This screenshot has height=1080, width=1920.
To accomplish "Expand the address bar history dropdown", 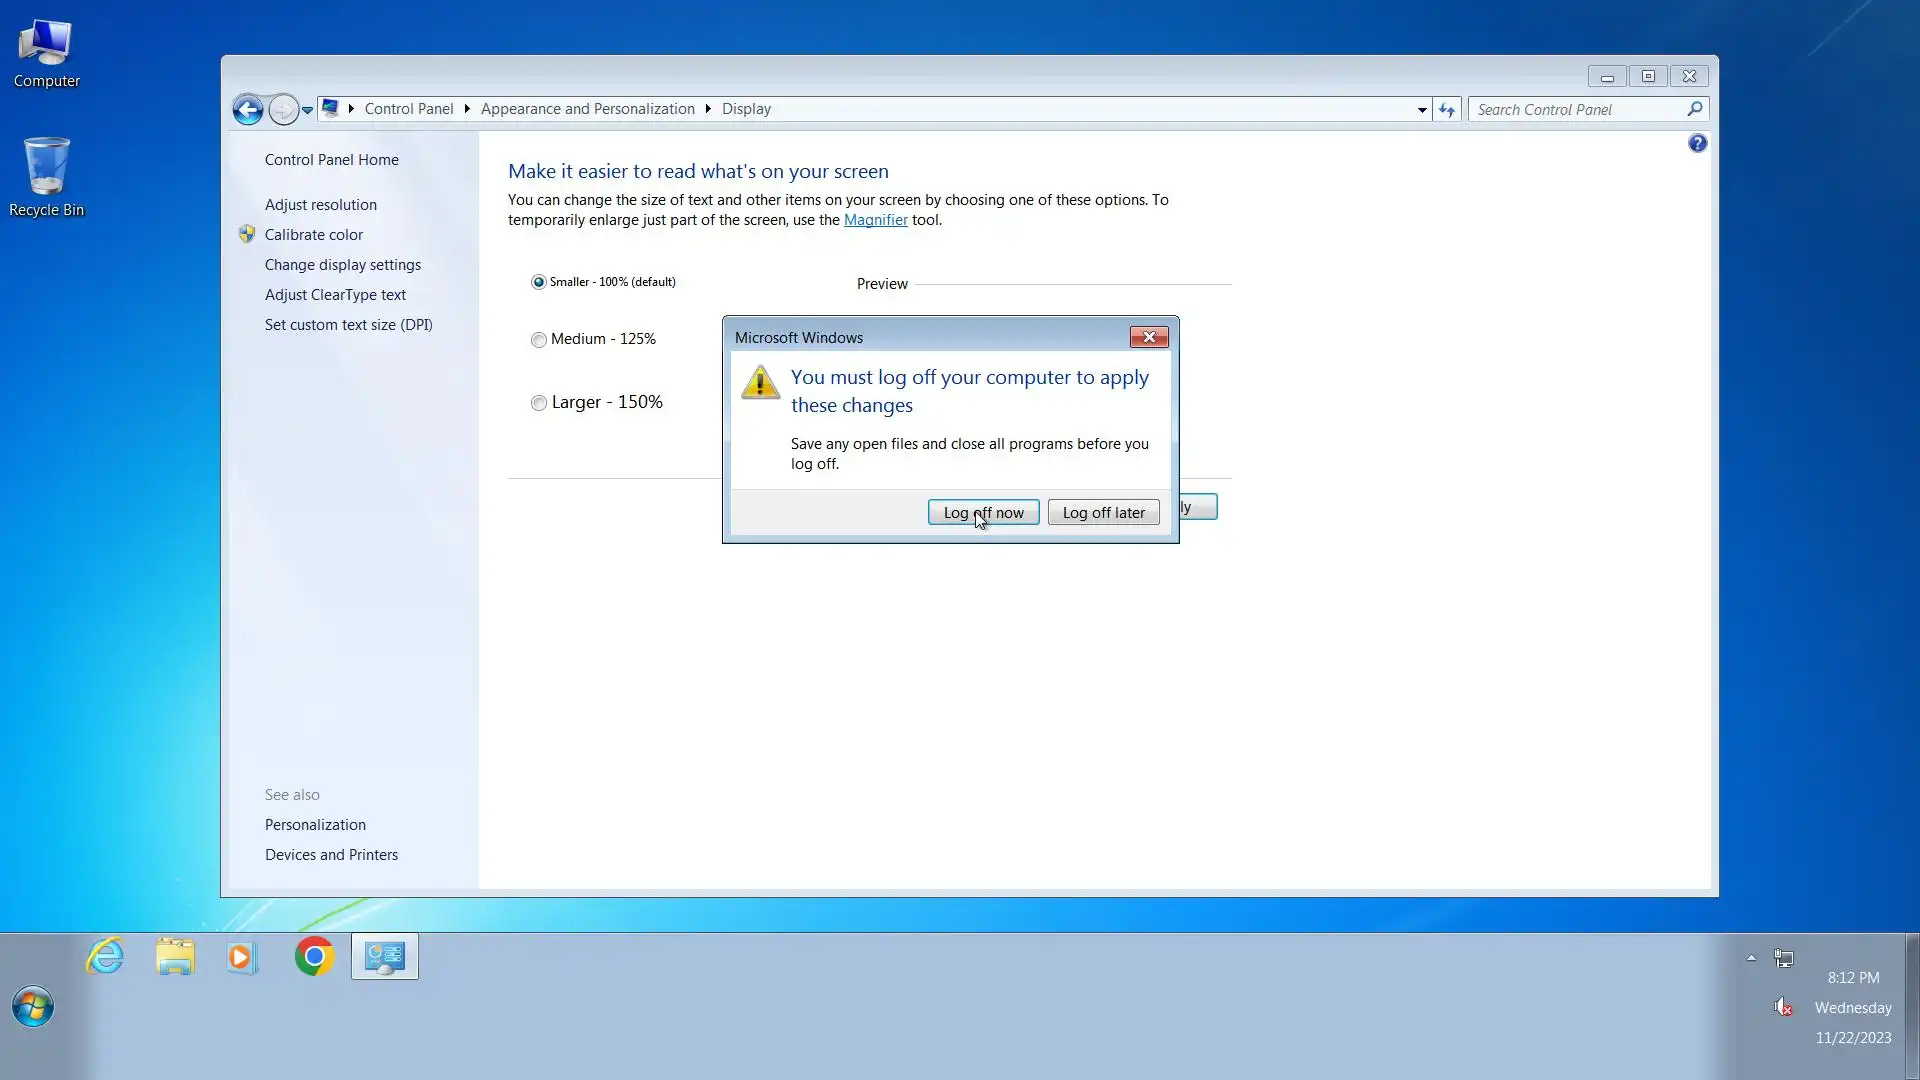I will (x=1422, y=110).
